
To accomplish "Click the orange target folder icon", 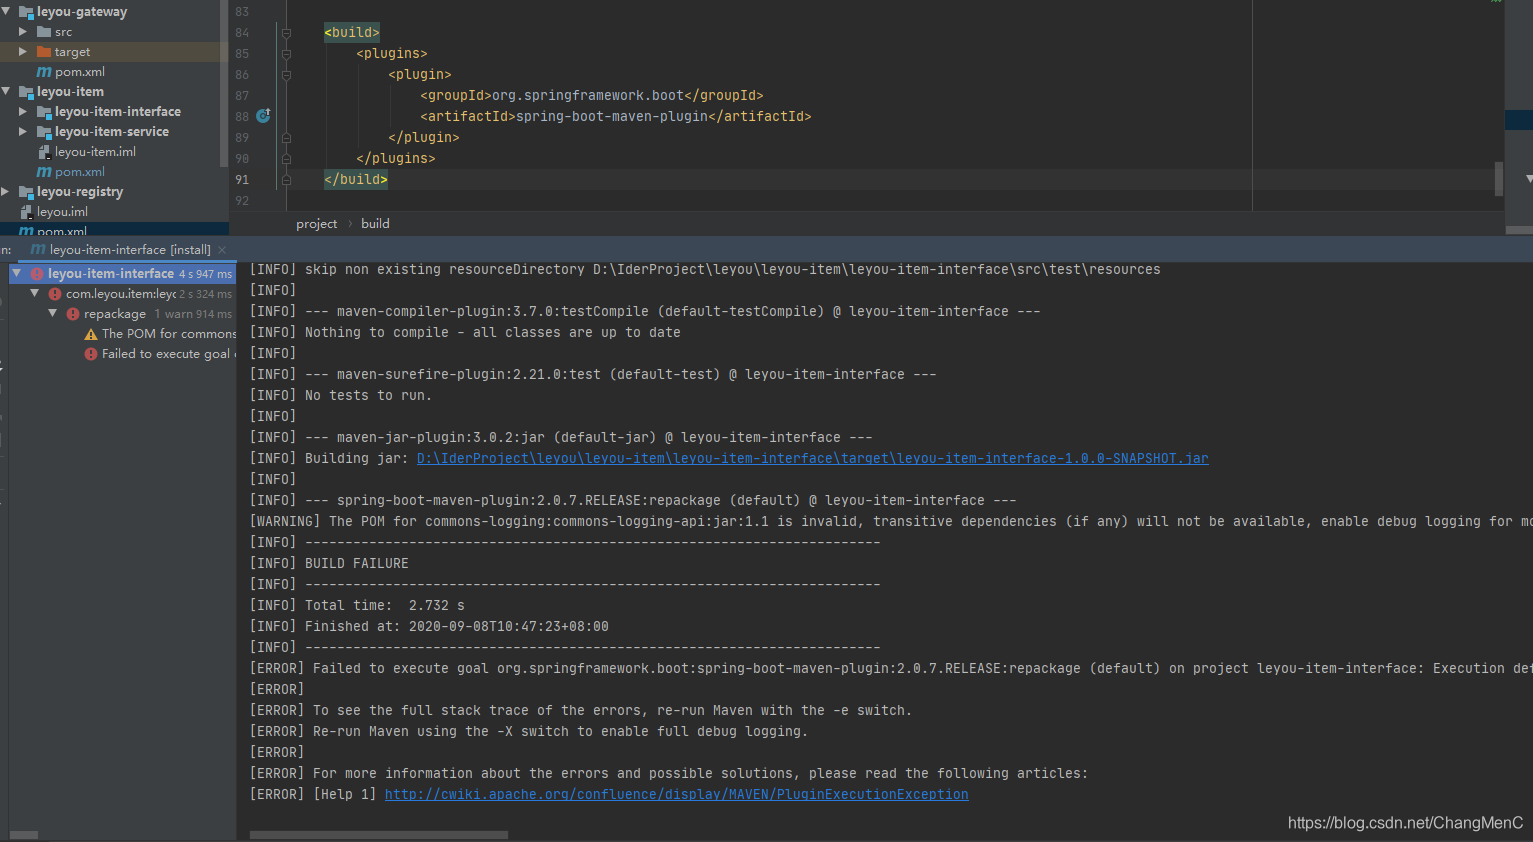I will coord(44,52).
